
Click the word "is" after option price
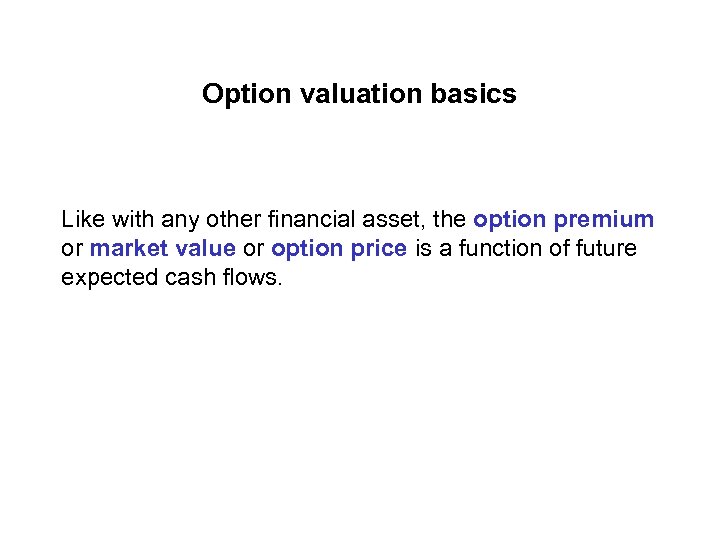[423, 248]
